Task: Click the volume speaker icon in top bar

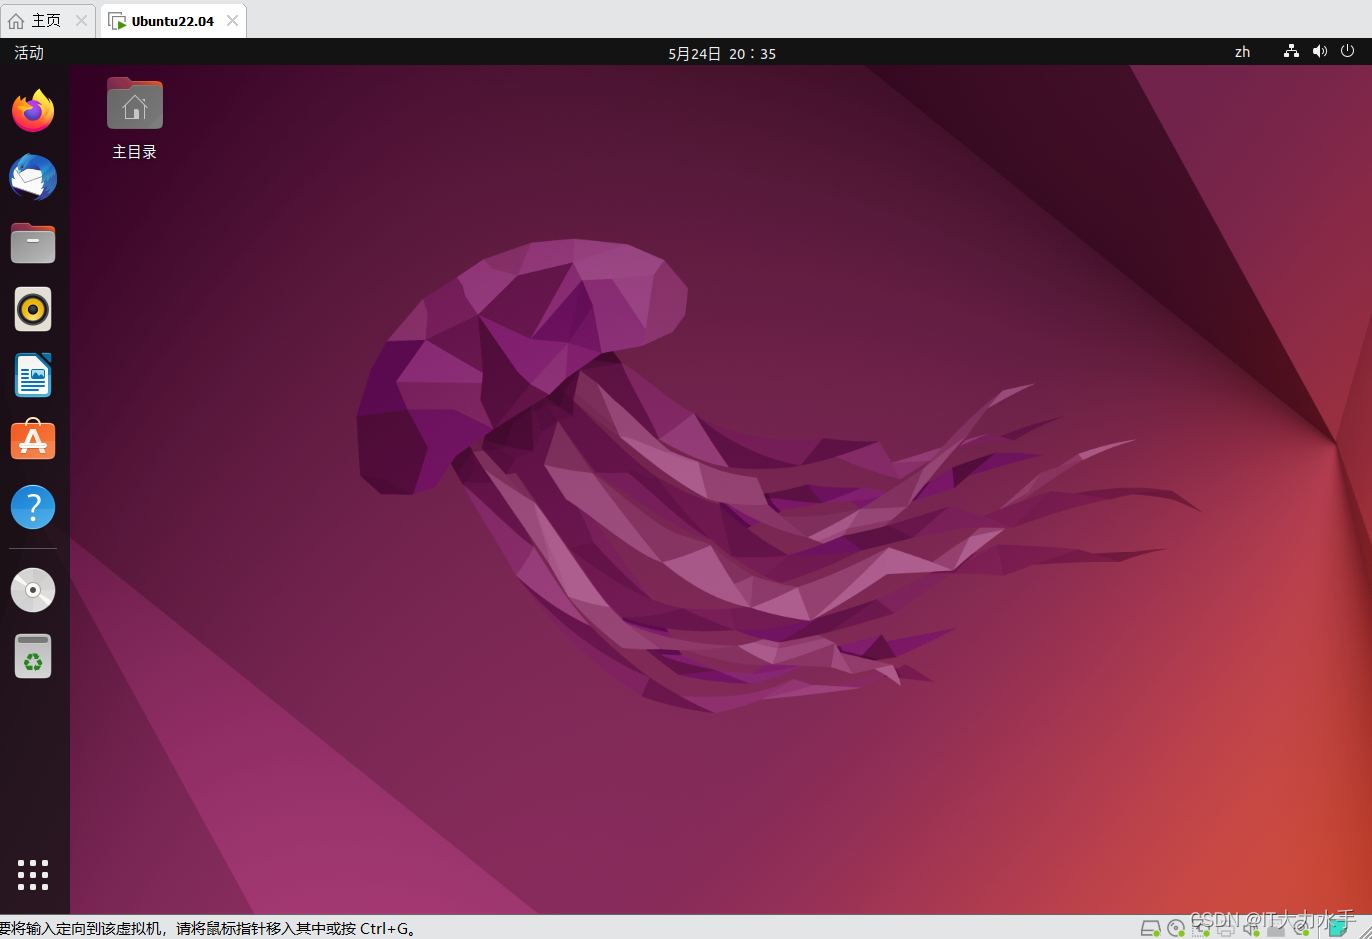Action: tap(1320, 51)
